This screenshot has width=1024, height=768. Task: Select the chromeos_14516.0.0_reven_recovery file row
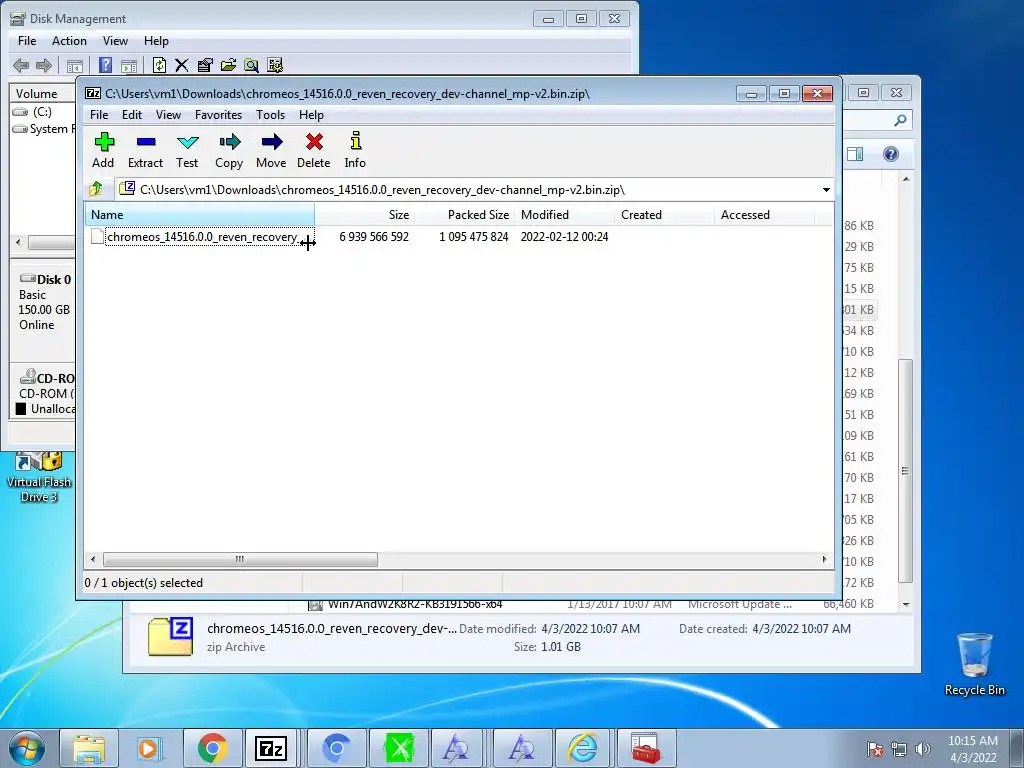[202, 236]
